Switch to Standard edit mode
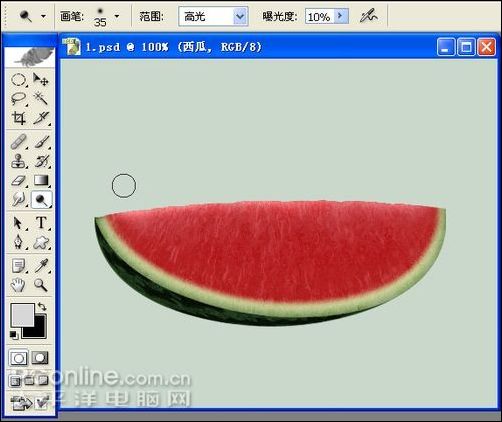Image resolution: width=502 pixels, height=422 pixels. point(19,358)
